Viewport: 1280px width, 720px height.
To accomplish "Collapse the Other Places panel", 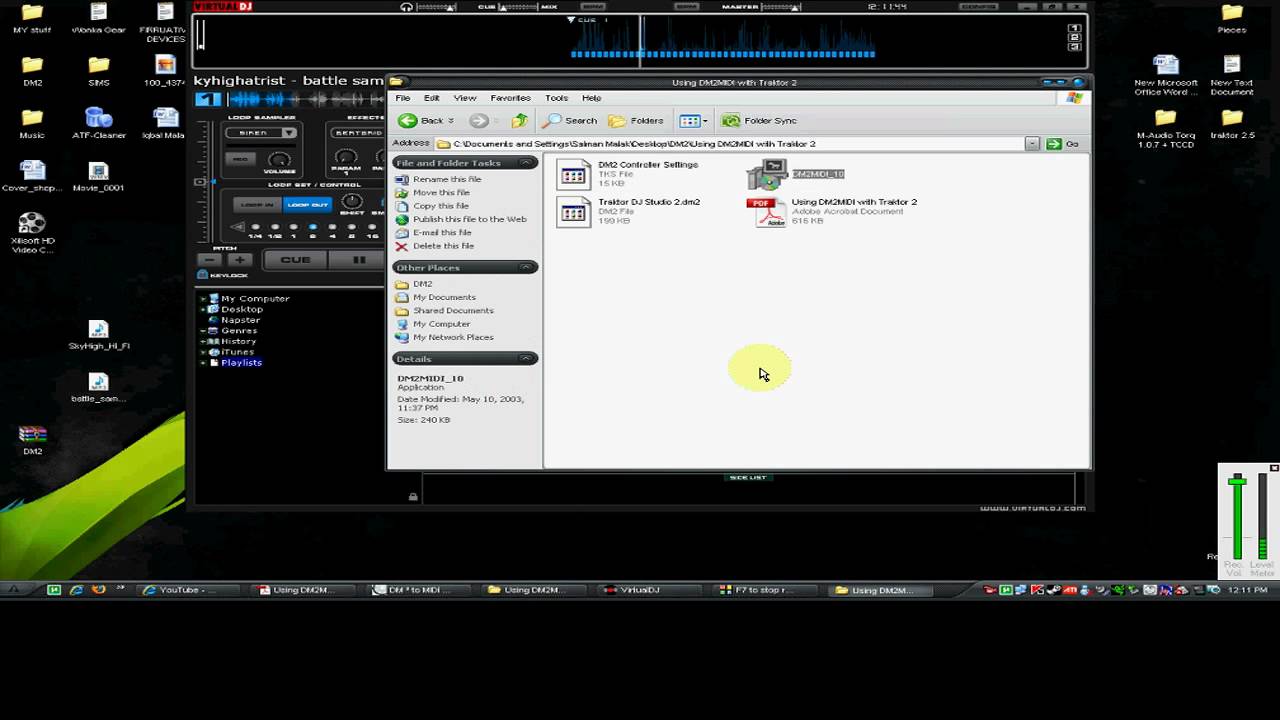I will (526, 268).
